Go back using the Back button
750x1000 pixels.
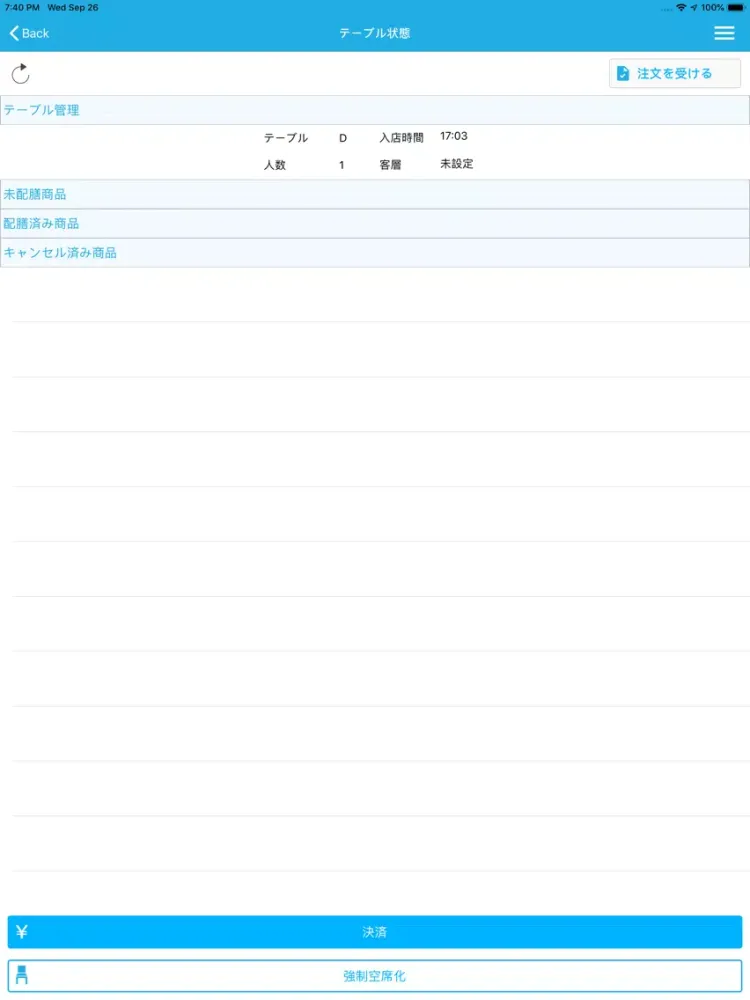[29, 33]
